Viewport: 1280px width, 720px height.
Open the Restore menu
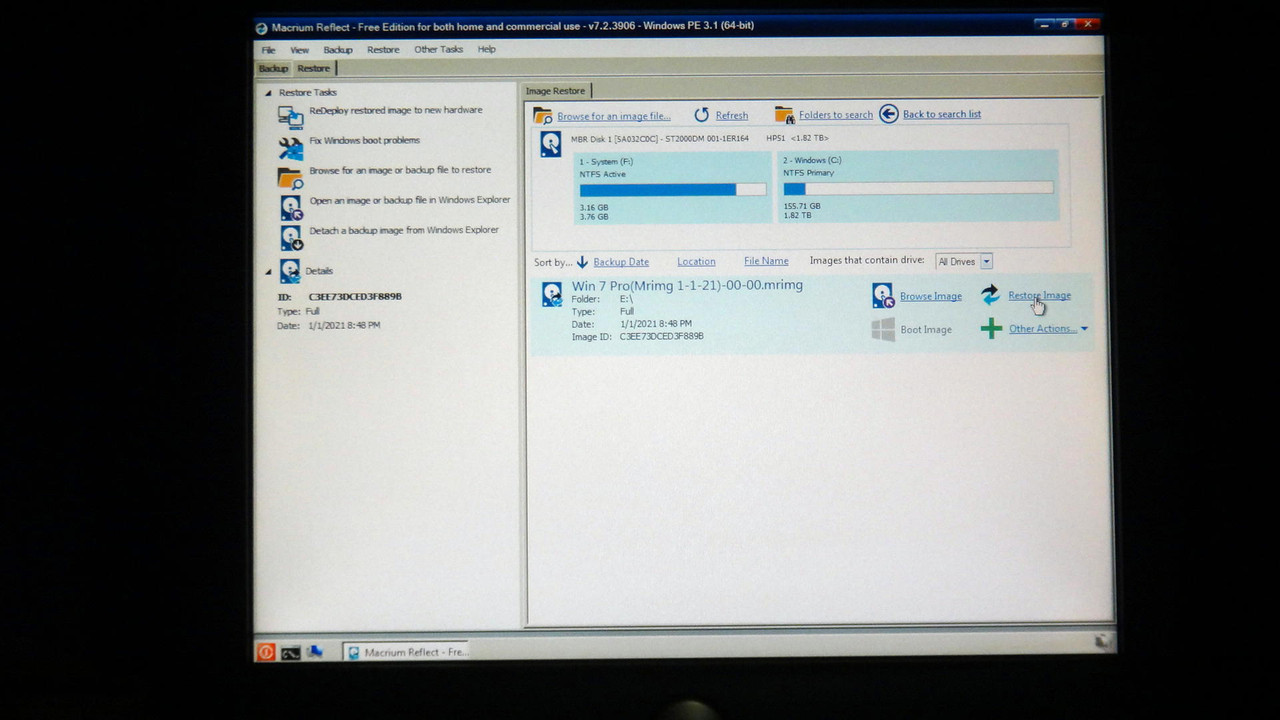383,50
